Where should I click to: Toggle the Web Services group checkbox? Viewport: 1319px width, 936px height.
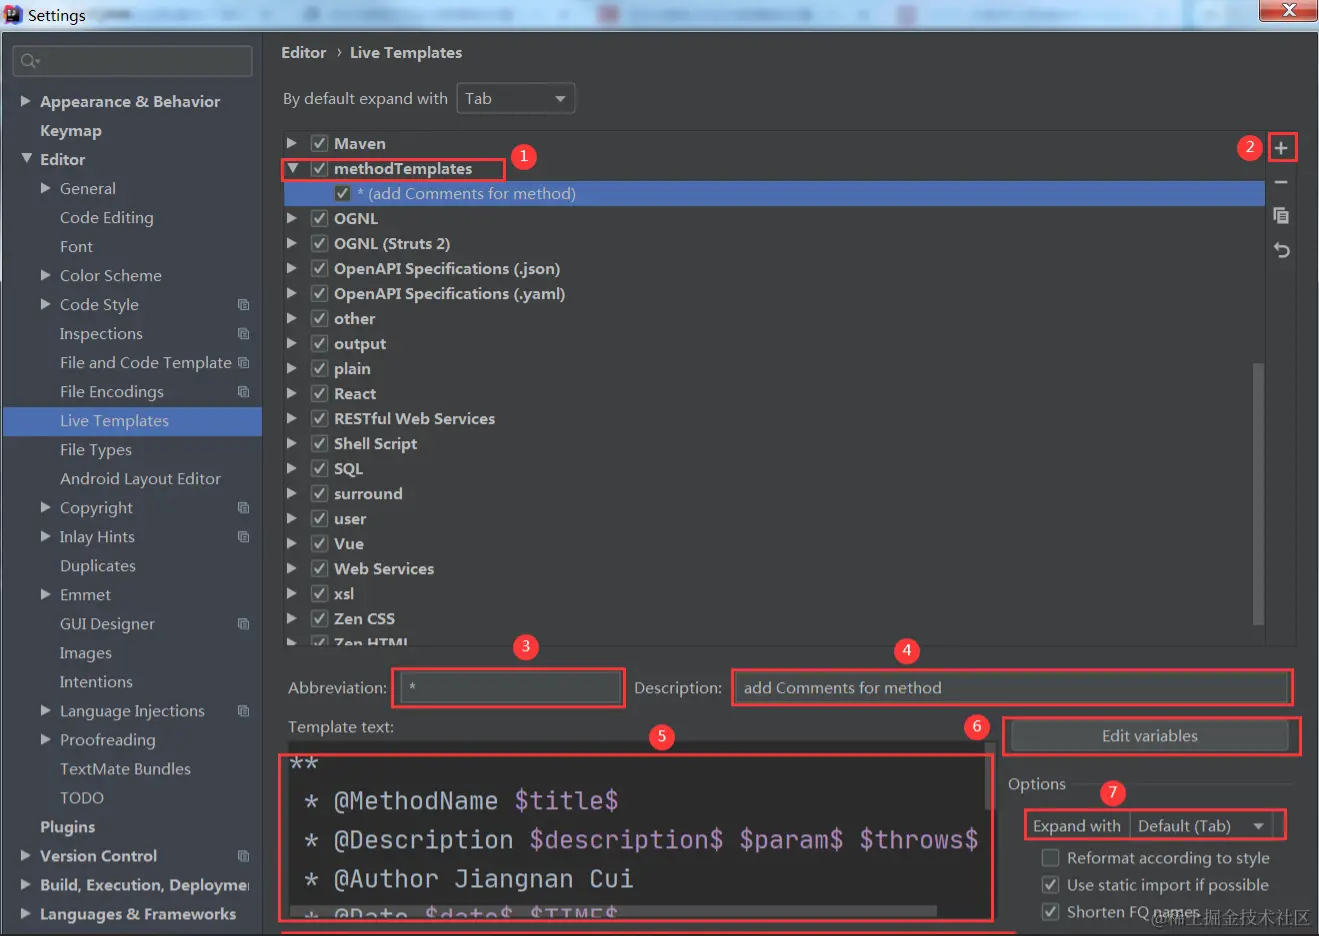[319, 568]
